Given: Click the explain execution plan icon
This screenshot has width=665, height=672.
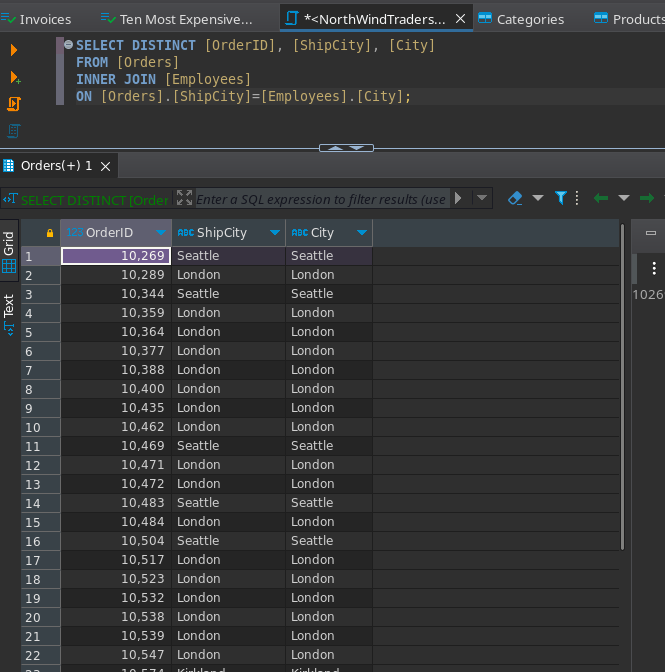Looking at the screenshot, I should click(14, 131).
